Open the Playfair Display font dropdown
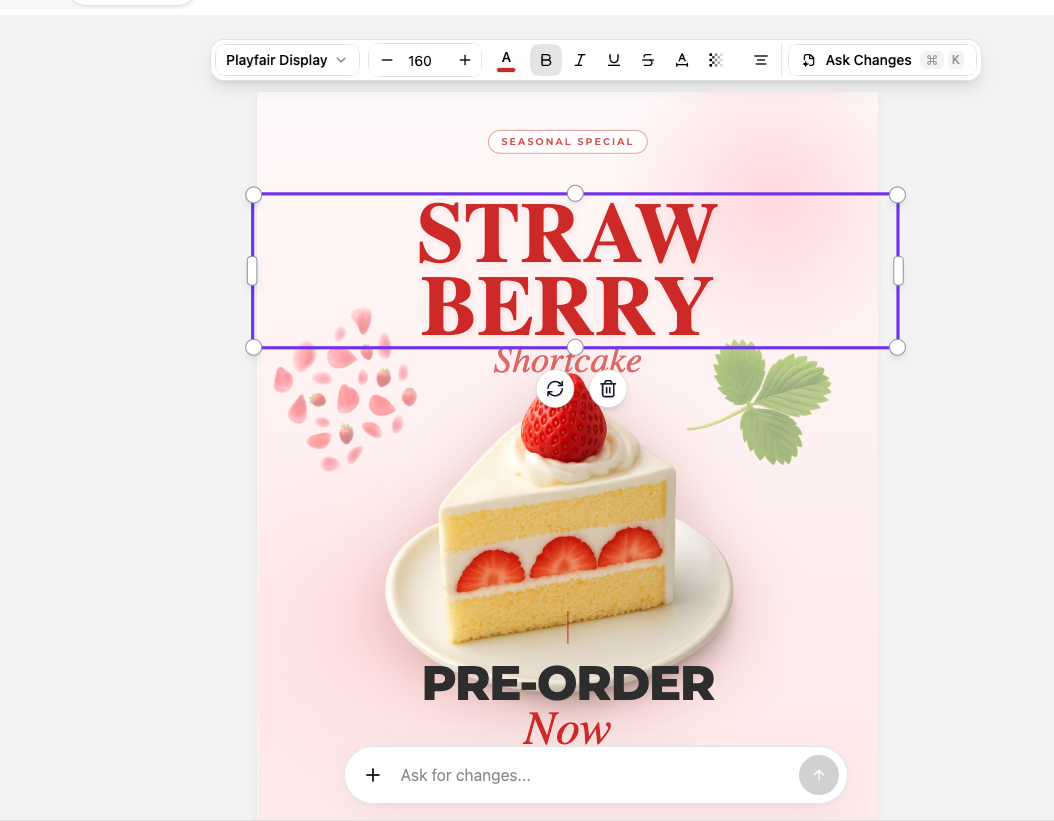 [286, 60]
